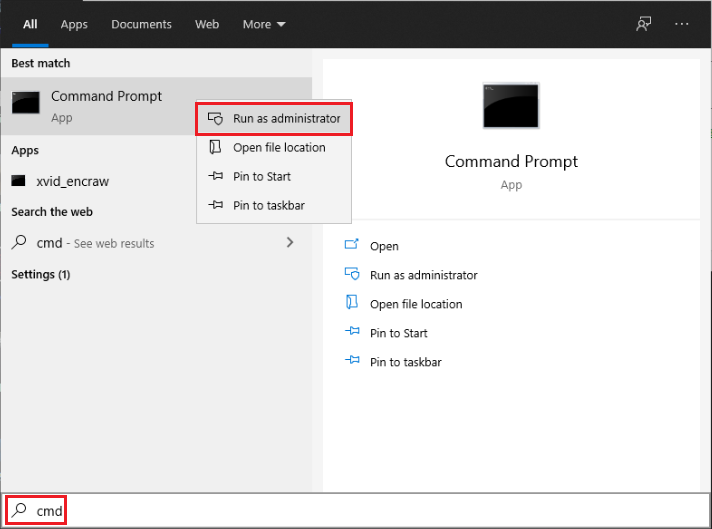This screenshot has height=529, width=712.
Task: Select Run as administrator in context menu
Action: point(286,118)
